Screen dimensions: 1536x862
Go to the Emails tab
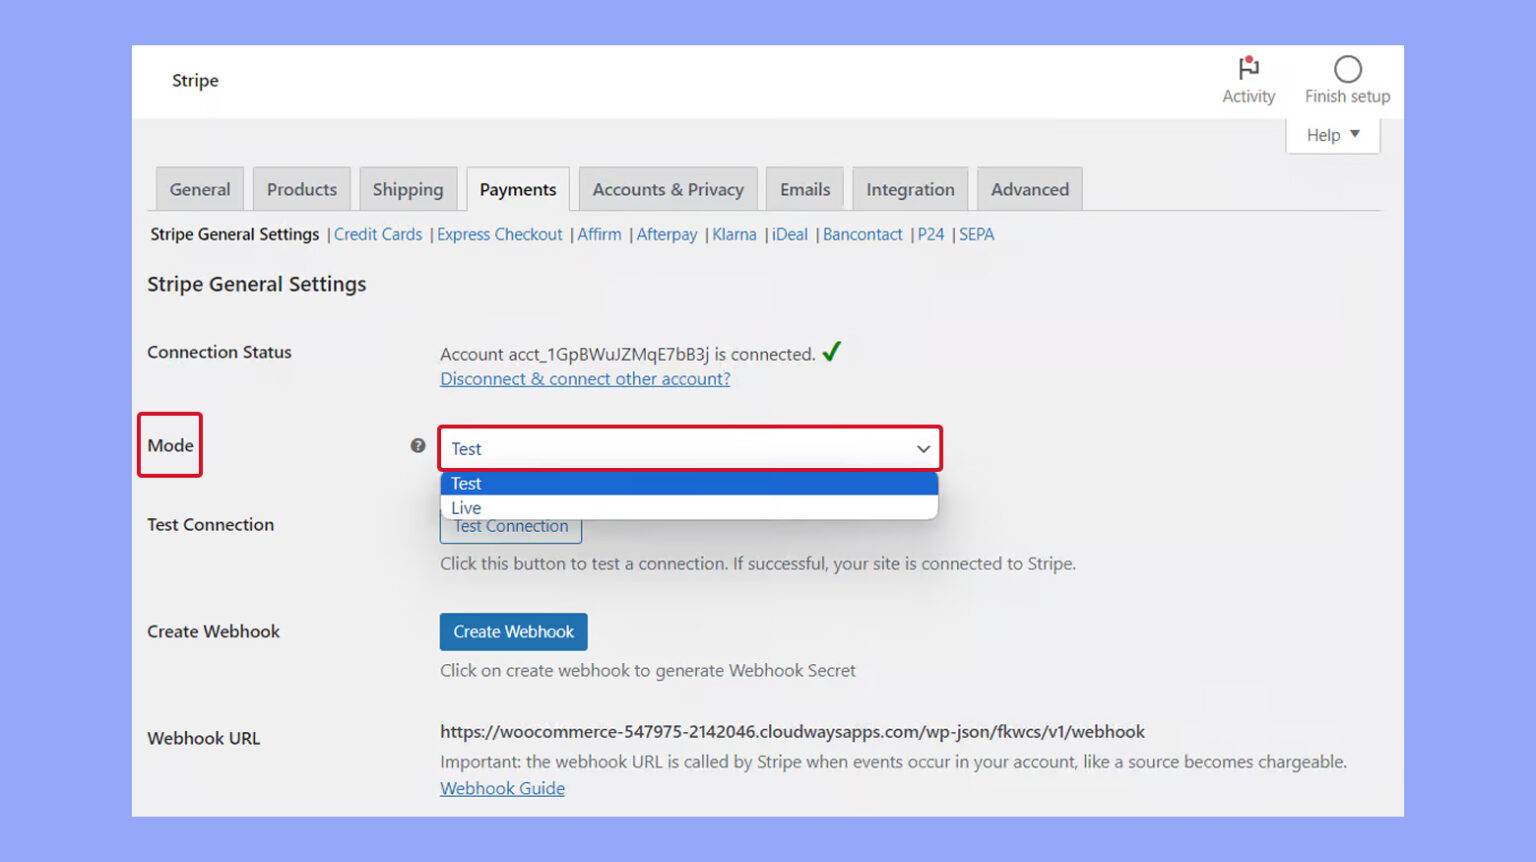pyautogui.click(x=804, y=188)
